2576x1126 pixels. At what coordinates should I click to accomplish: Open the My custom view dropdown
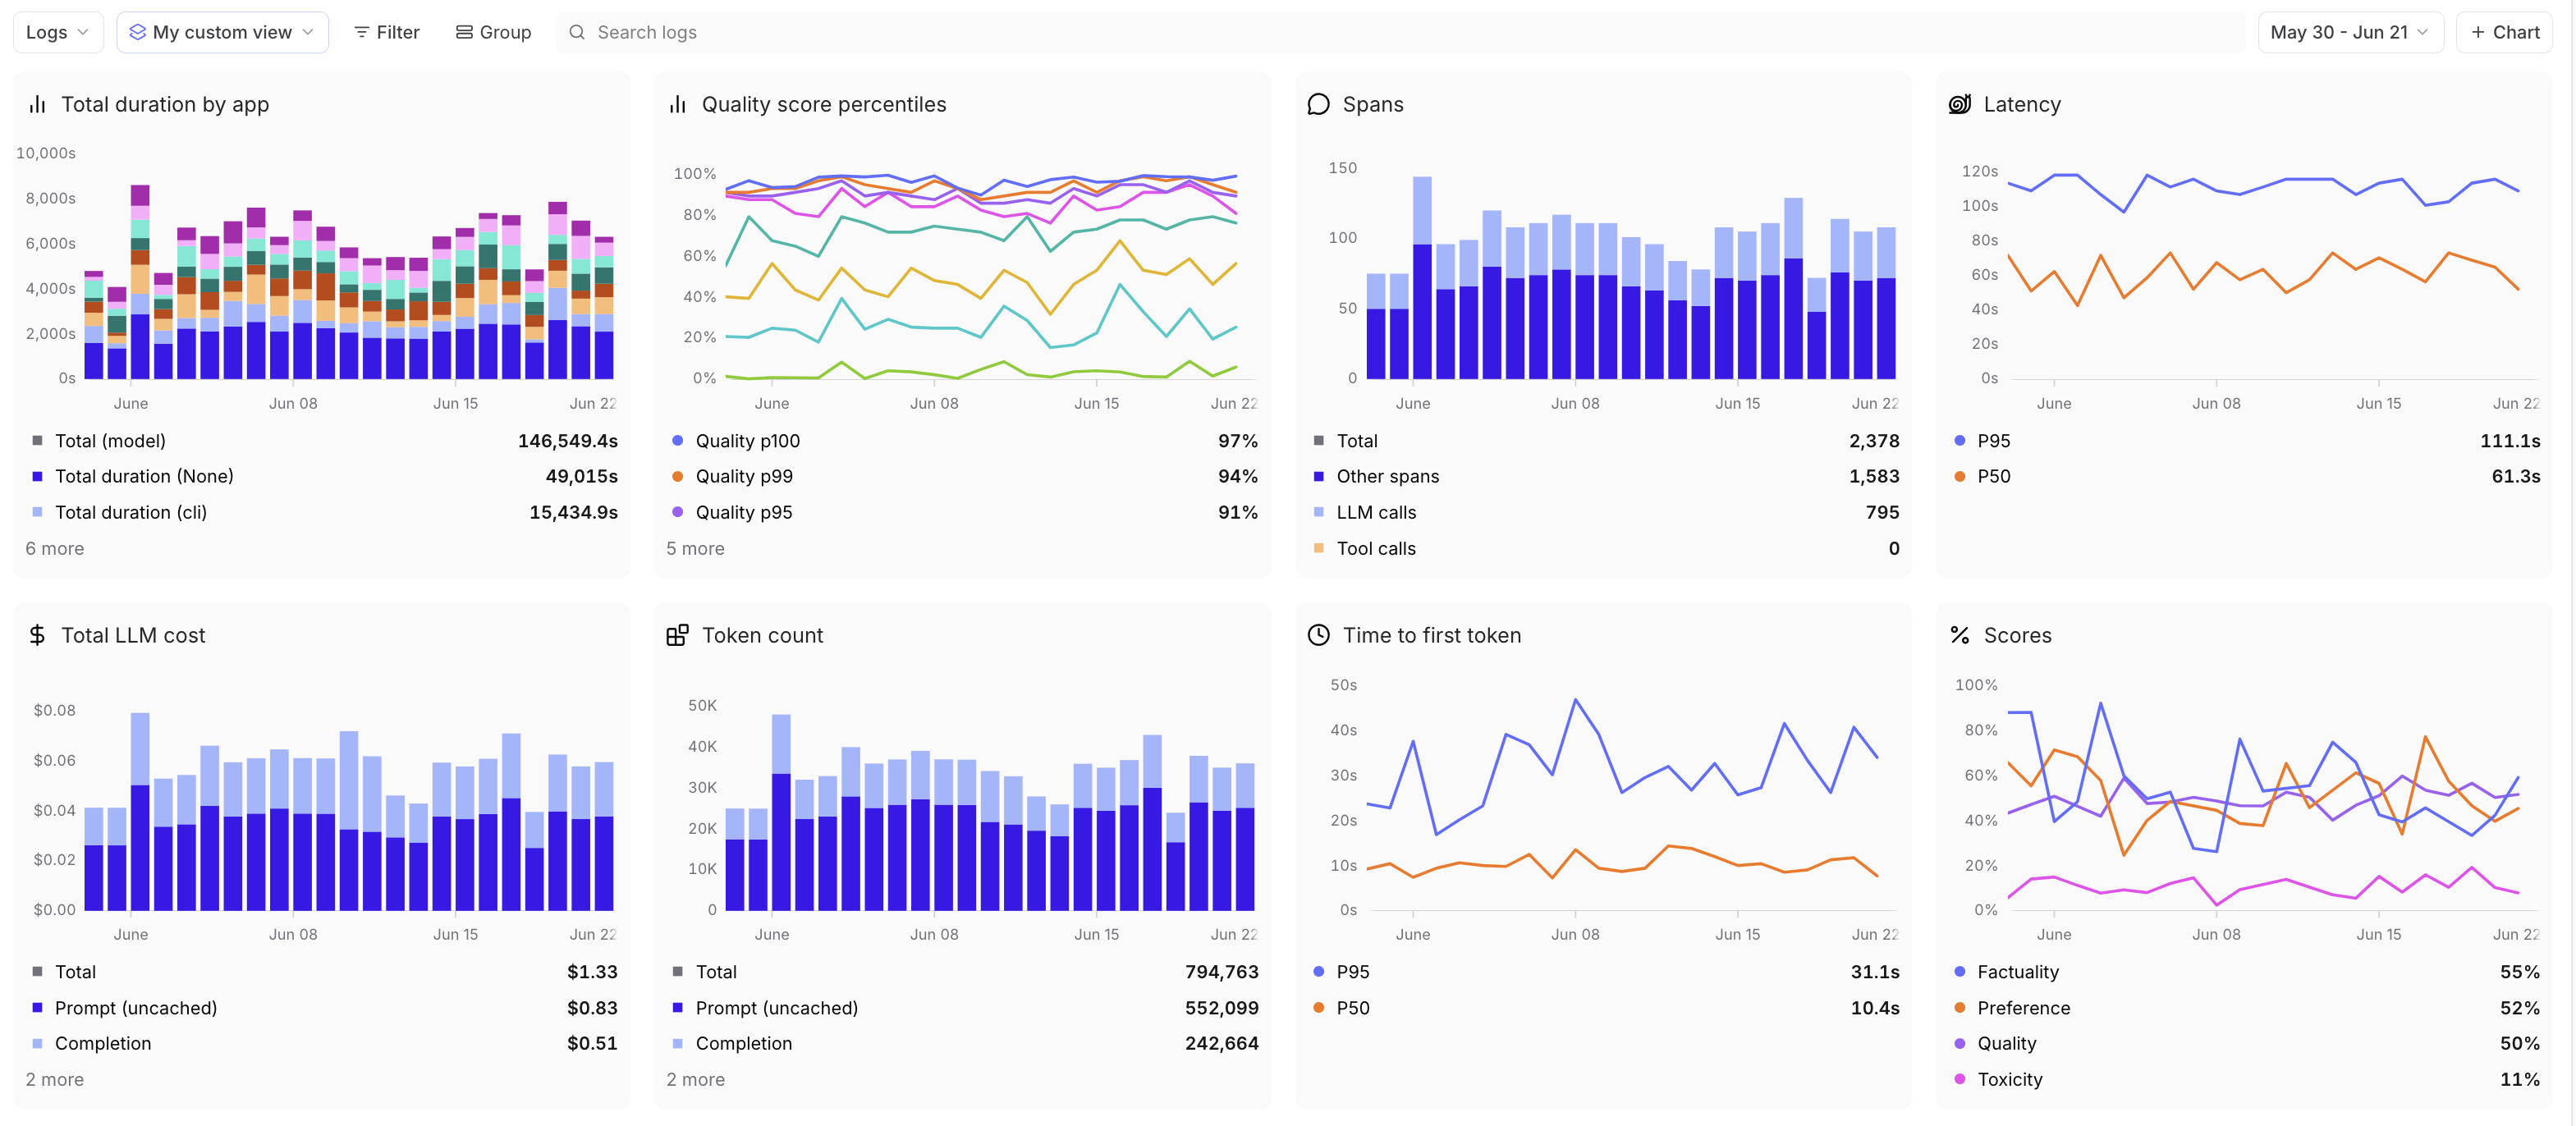click(222, 32)
